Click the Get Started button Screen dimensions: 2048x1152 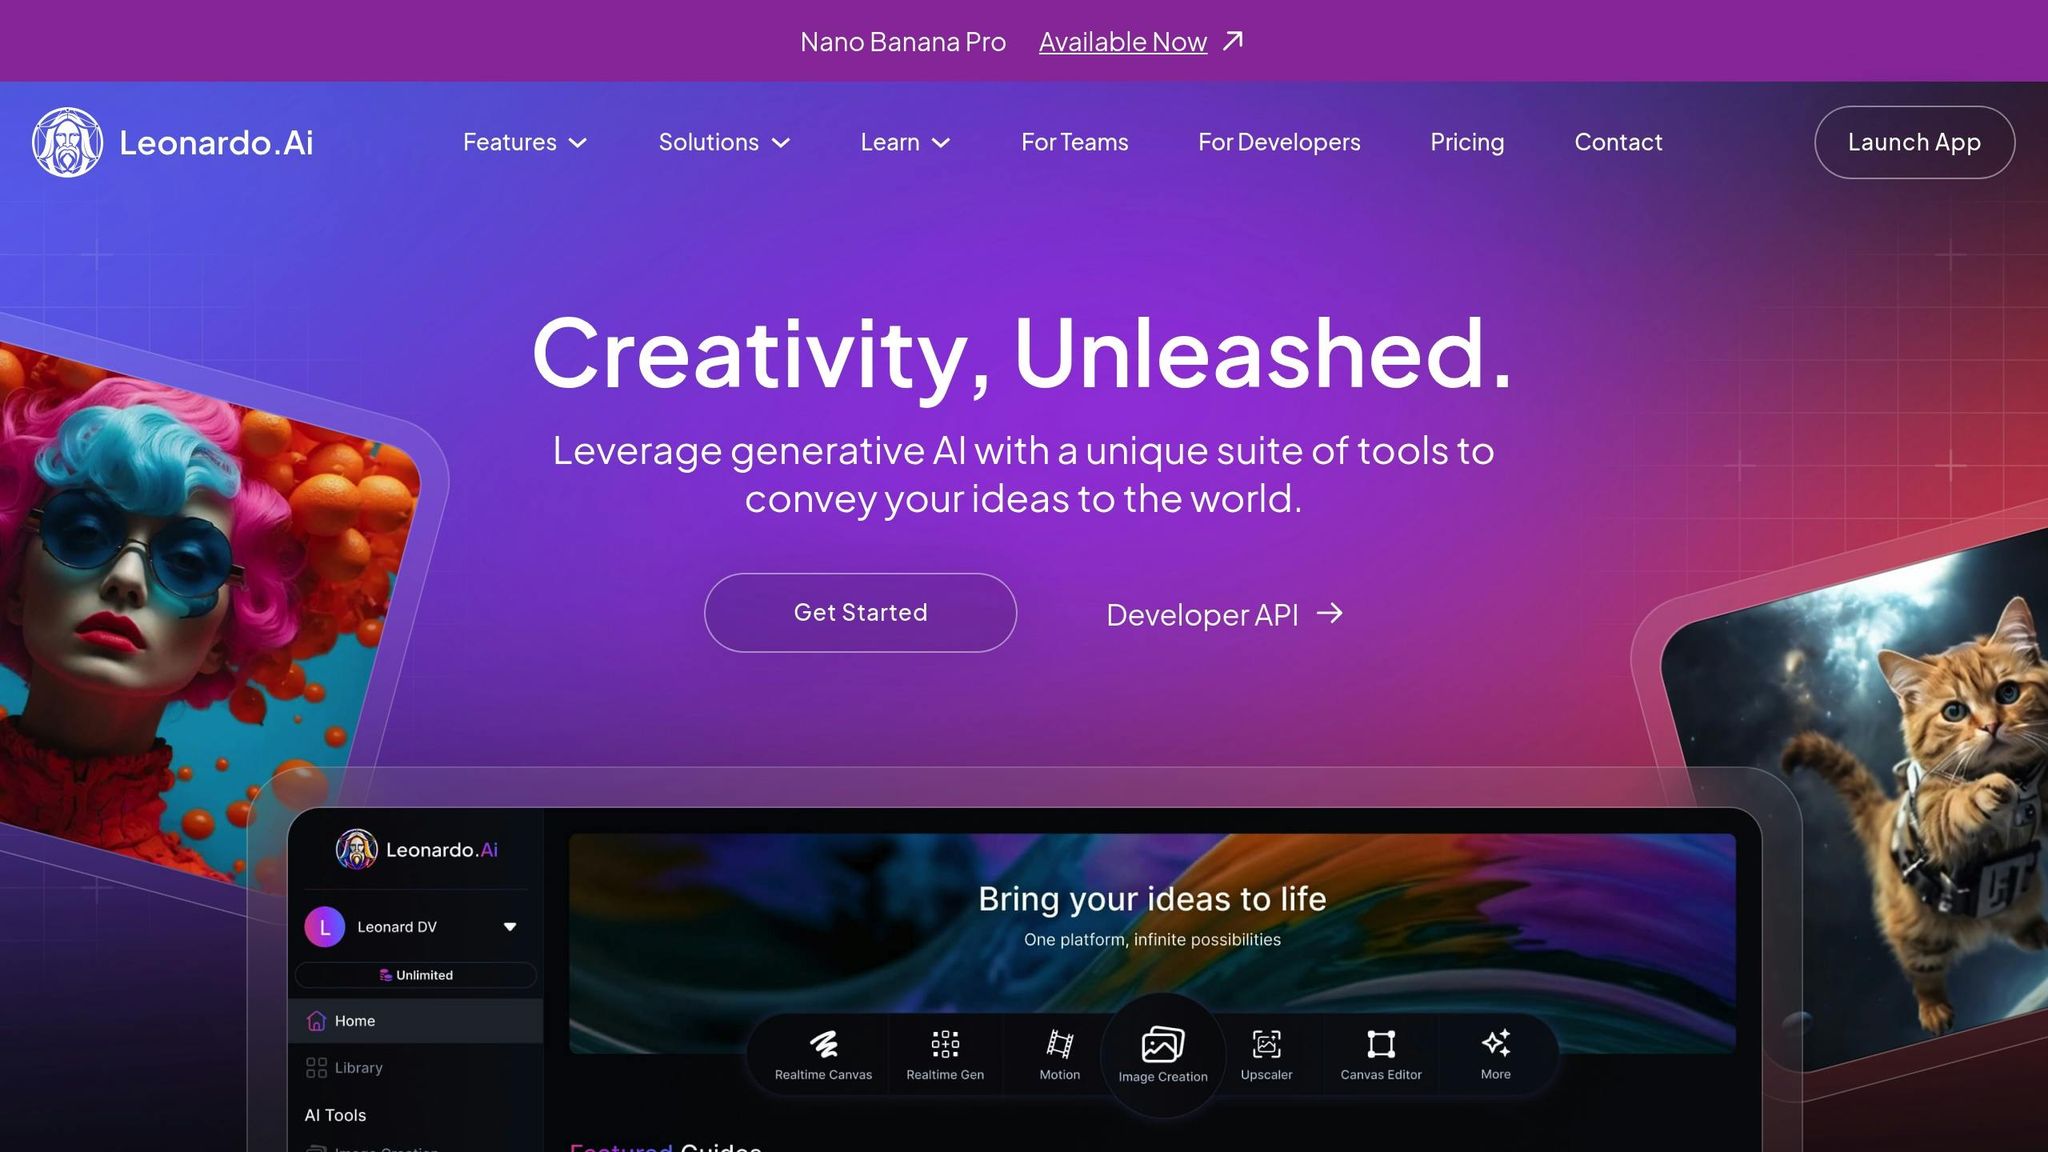860,612
